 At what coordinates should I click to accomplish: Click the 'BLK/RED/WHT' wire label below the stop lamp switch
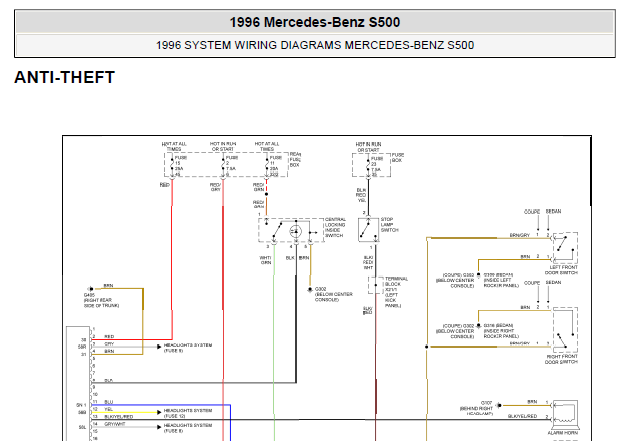(x=368, y=263)
